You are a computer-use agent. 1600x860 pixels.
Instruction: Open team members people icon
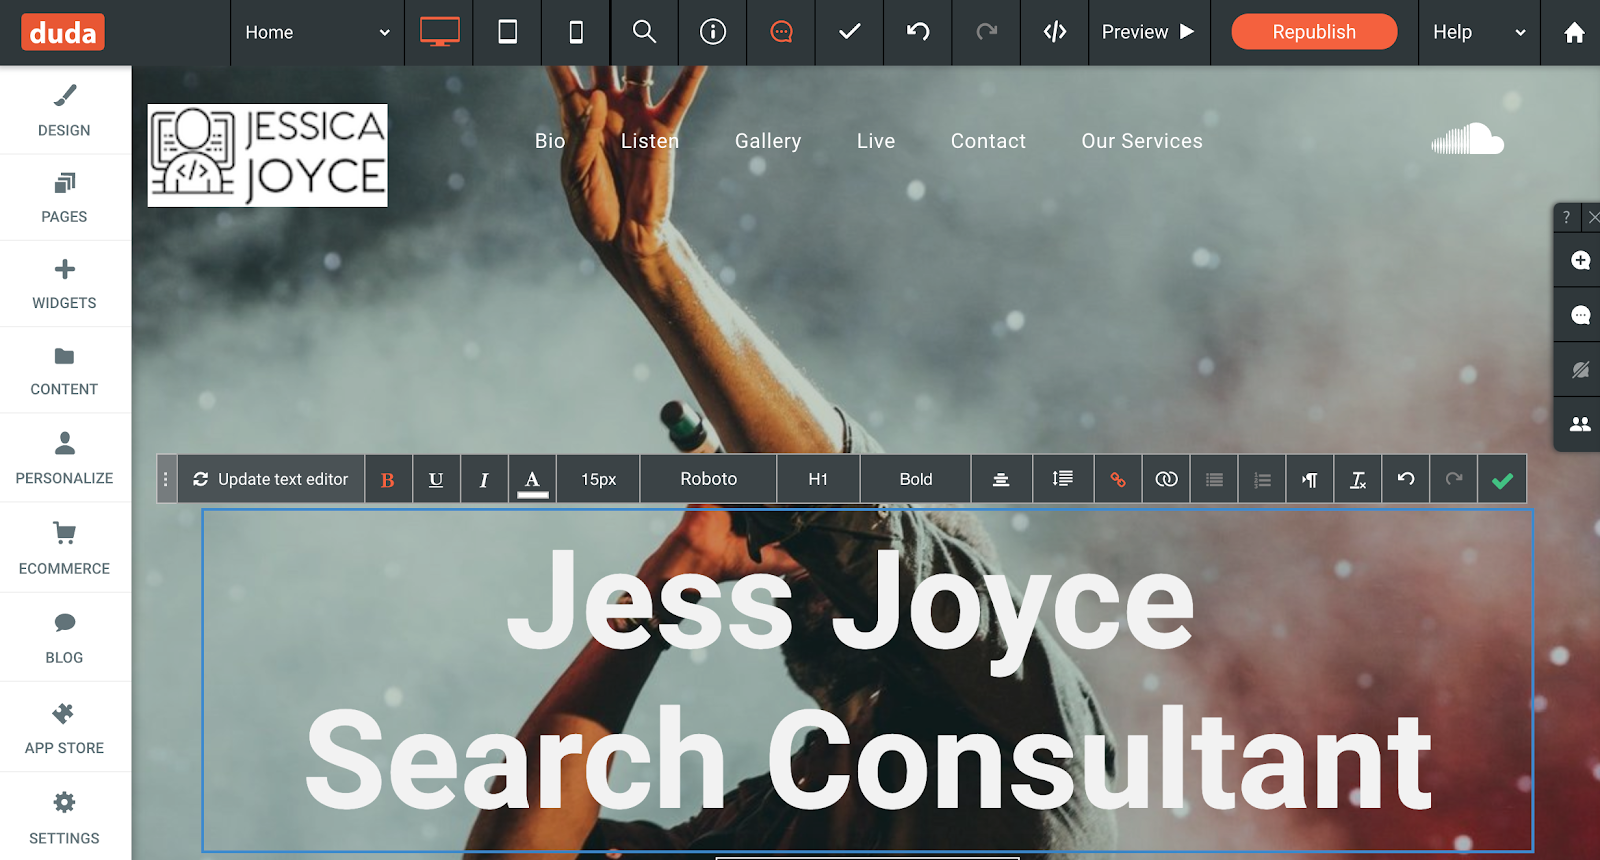click(x=1580, y=424)
